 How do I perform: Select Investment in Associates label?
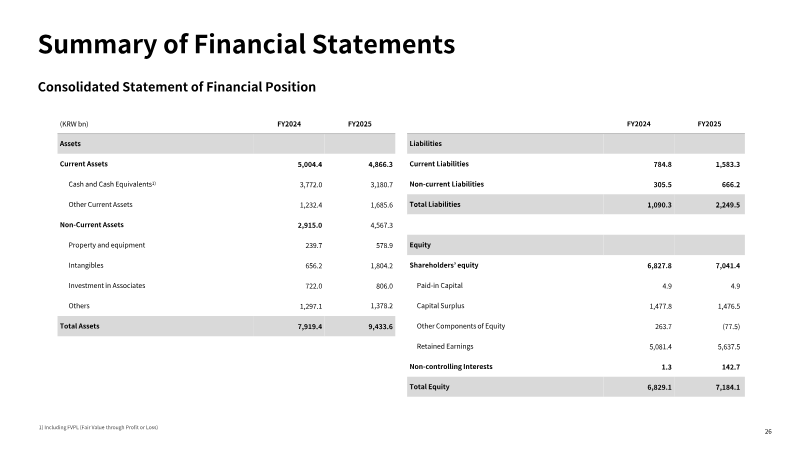coord(107,286)
